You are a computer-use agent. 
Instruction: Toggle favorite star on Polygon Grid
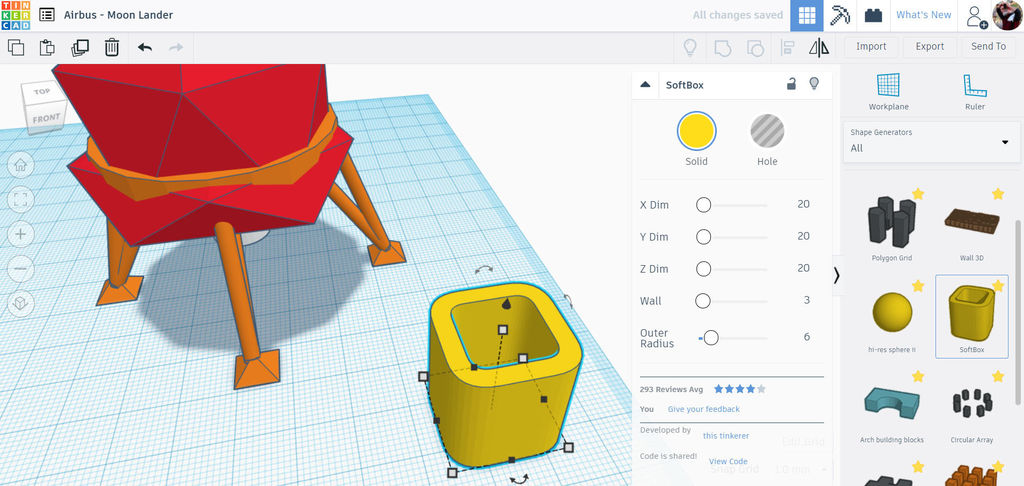tap(918, 194)
